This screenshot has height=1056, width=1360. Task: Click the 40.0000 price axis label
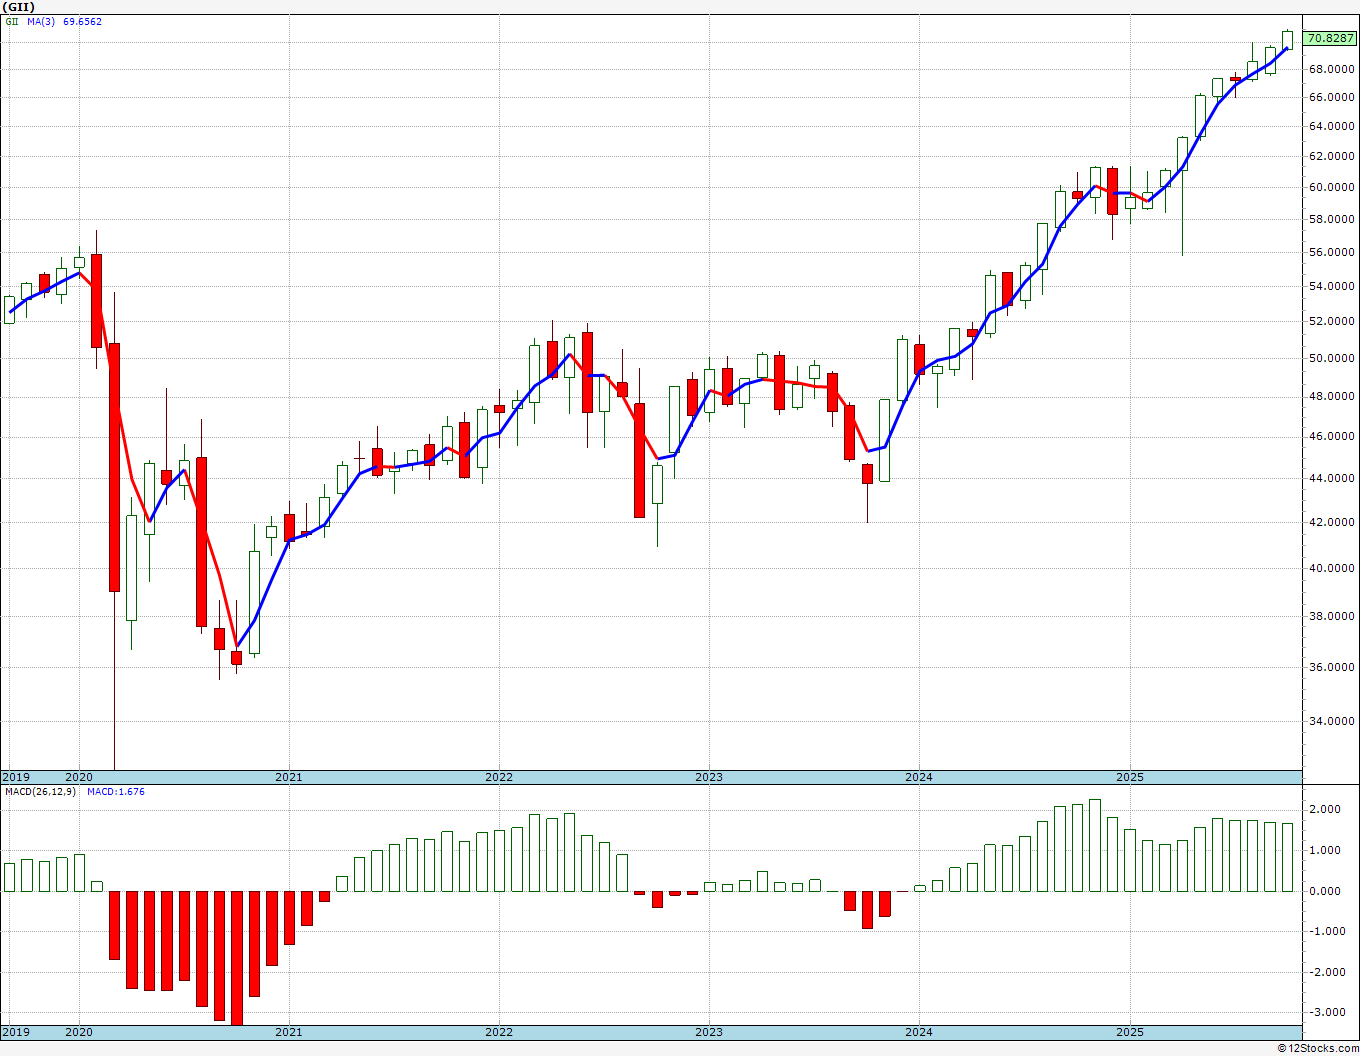coord(1332,568)
